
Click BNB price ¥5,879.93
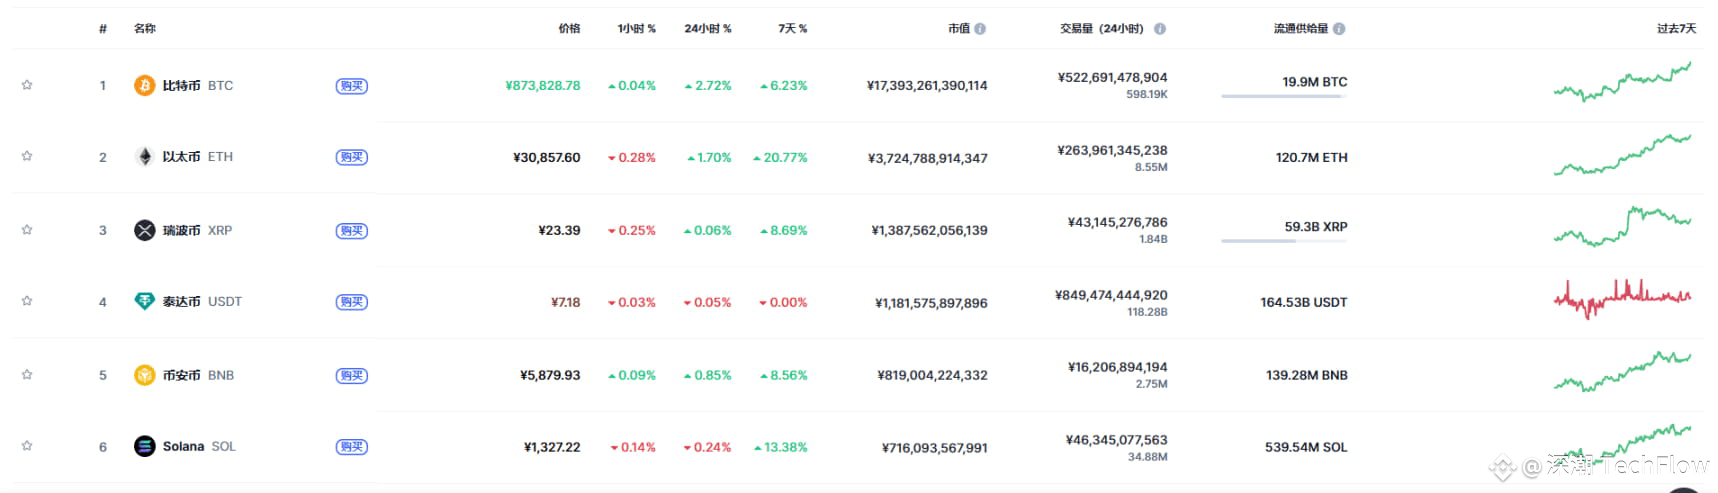click(550, 376)
